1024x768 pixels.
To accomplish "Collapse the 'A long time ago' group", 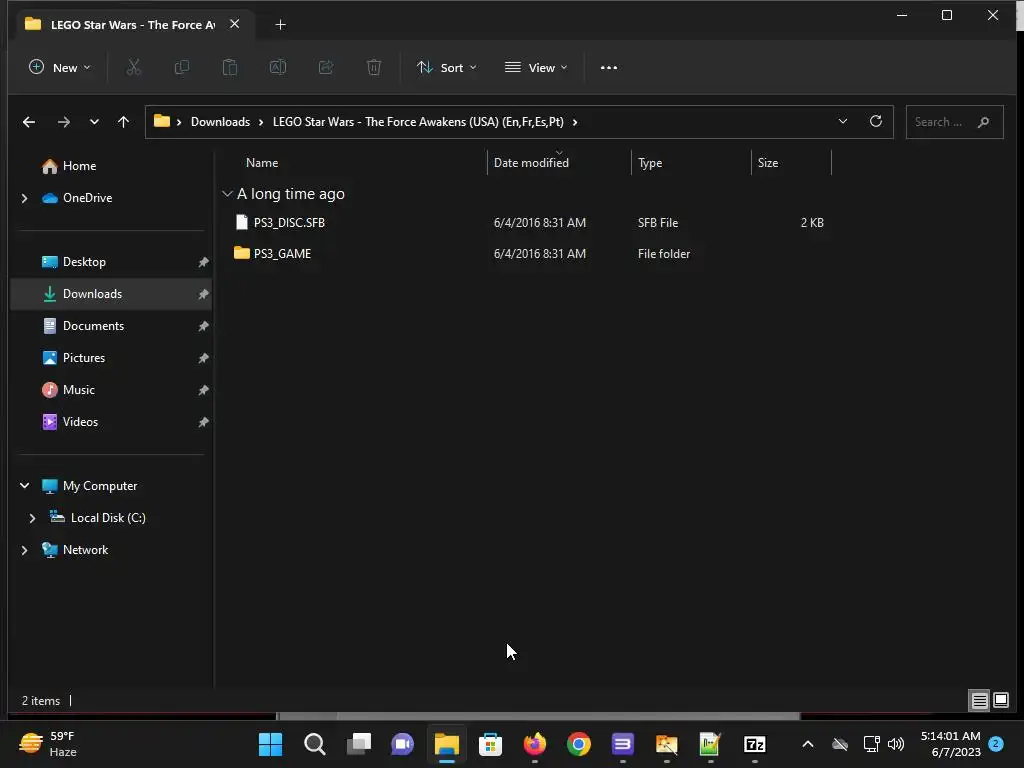I will 227,194.
